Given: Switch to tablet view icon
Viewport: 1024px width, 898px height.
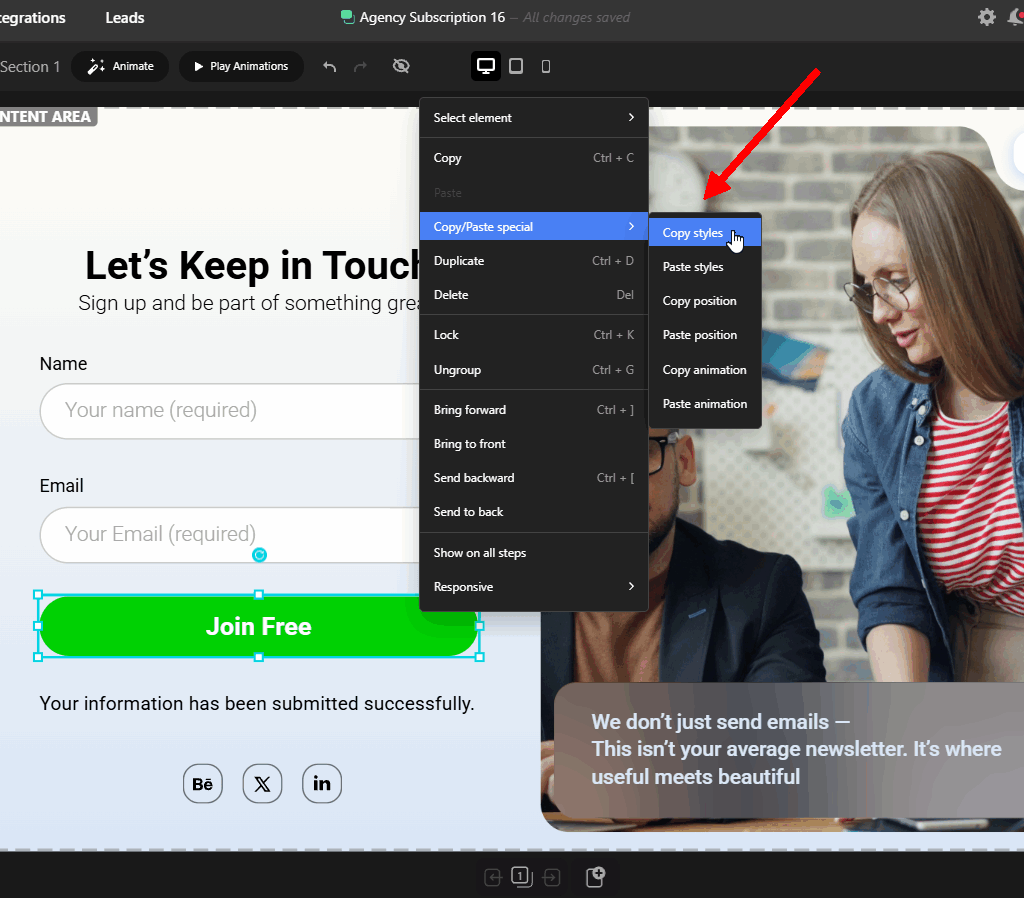Looking at the screenshot, I should (x=516, y=66).
